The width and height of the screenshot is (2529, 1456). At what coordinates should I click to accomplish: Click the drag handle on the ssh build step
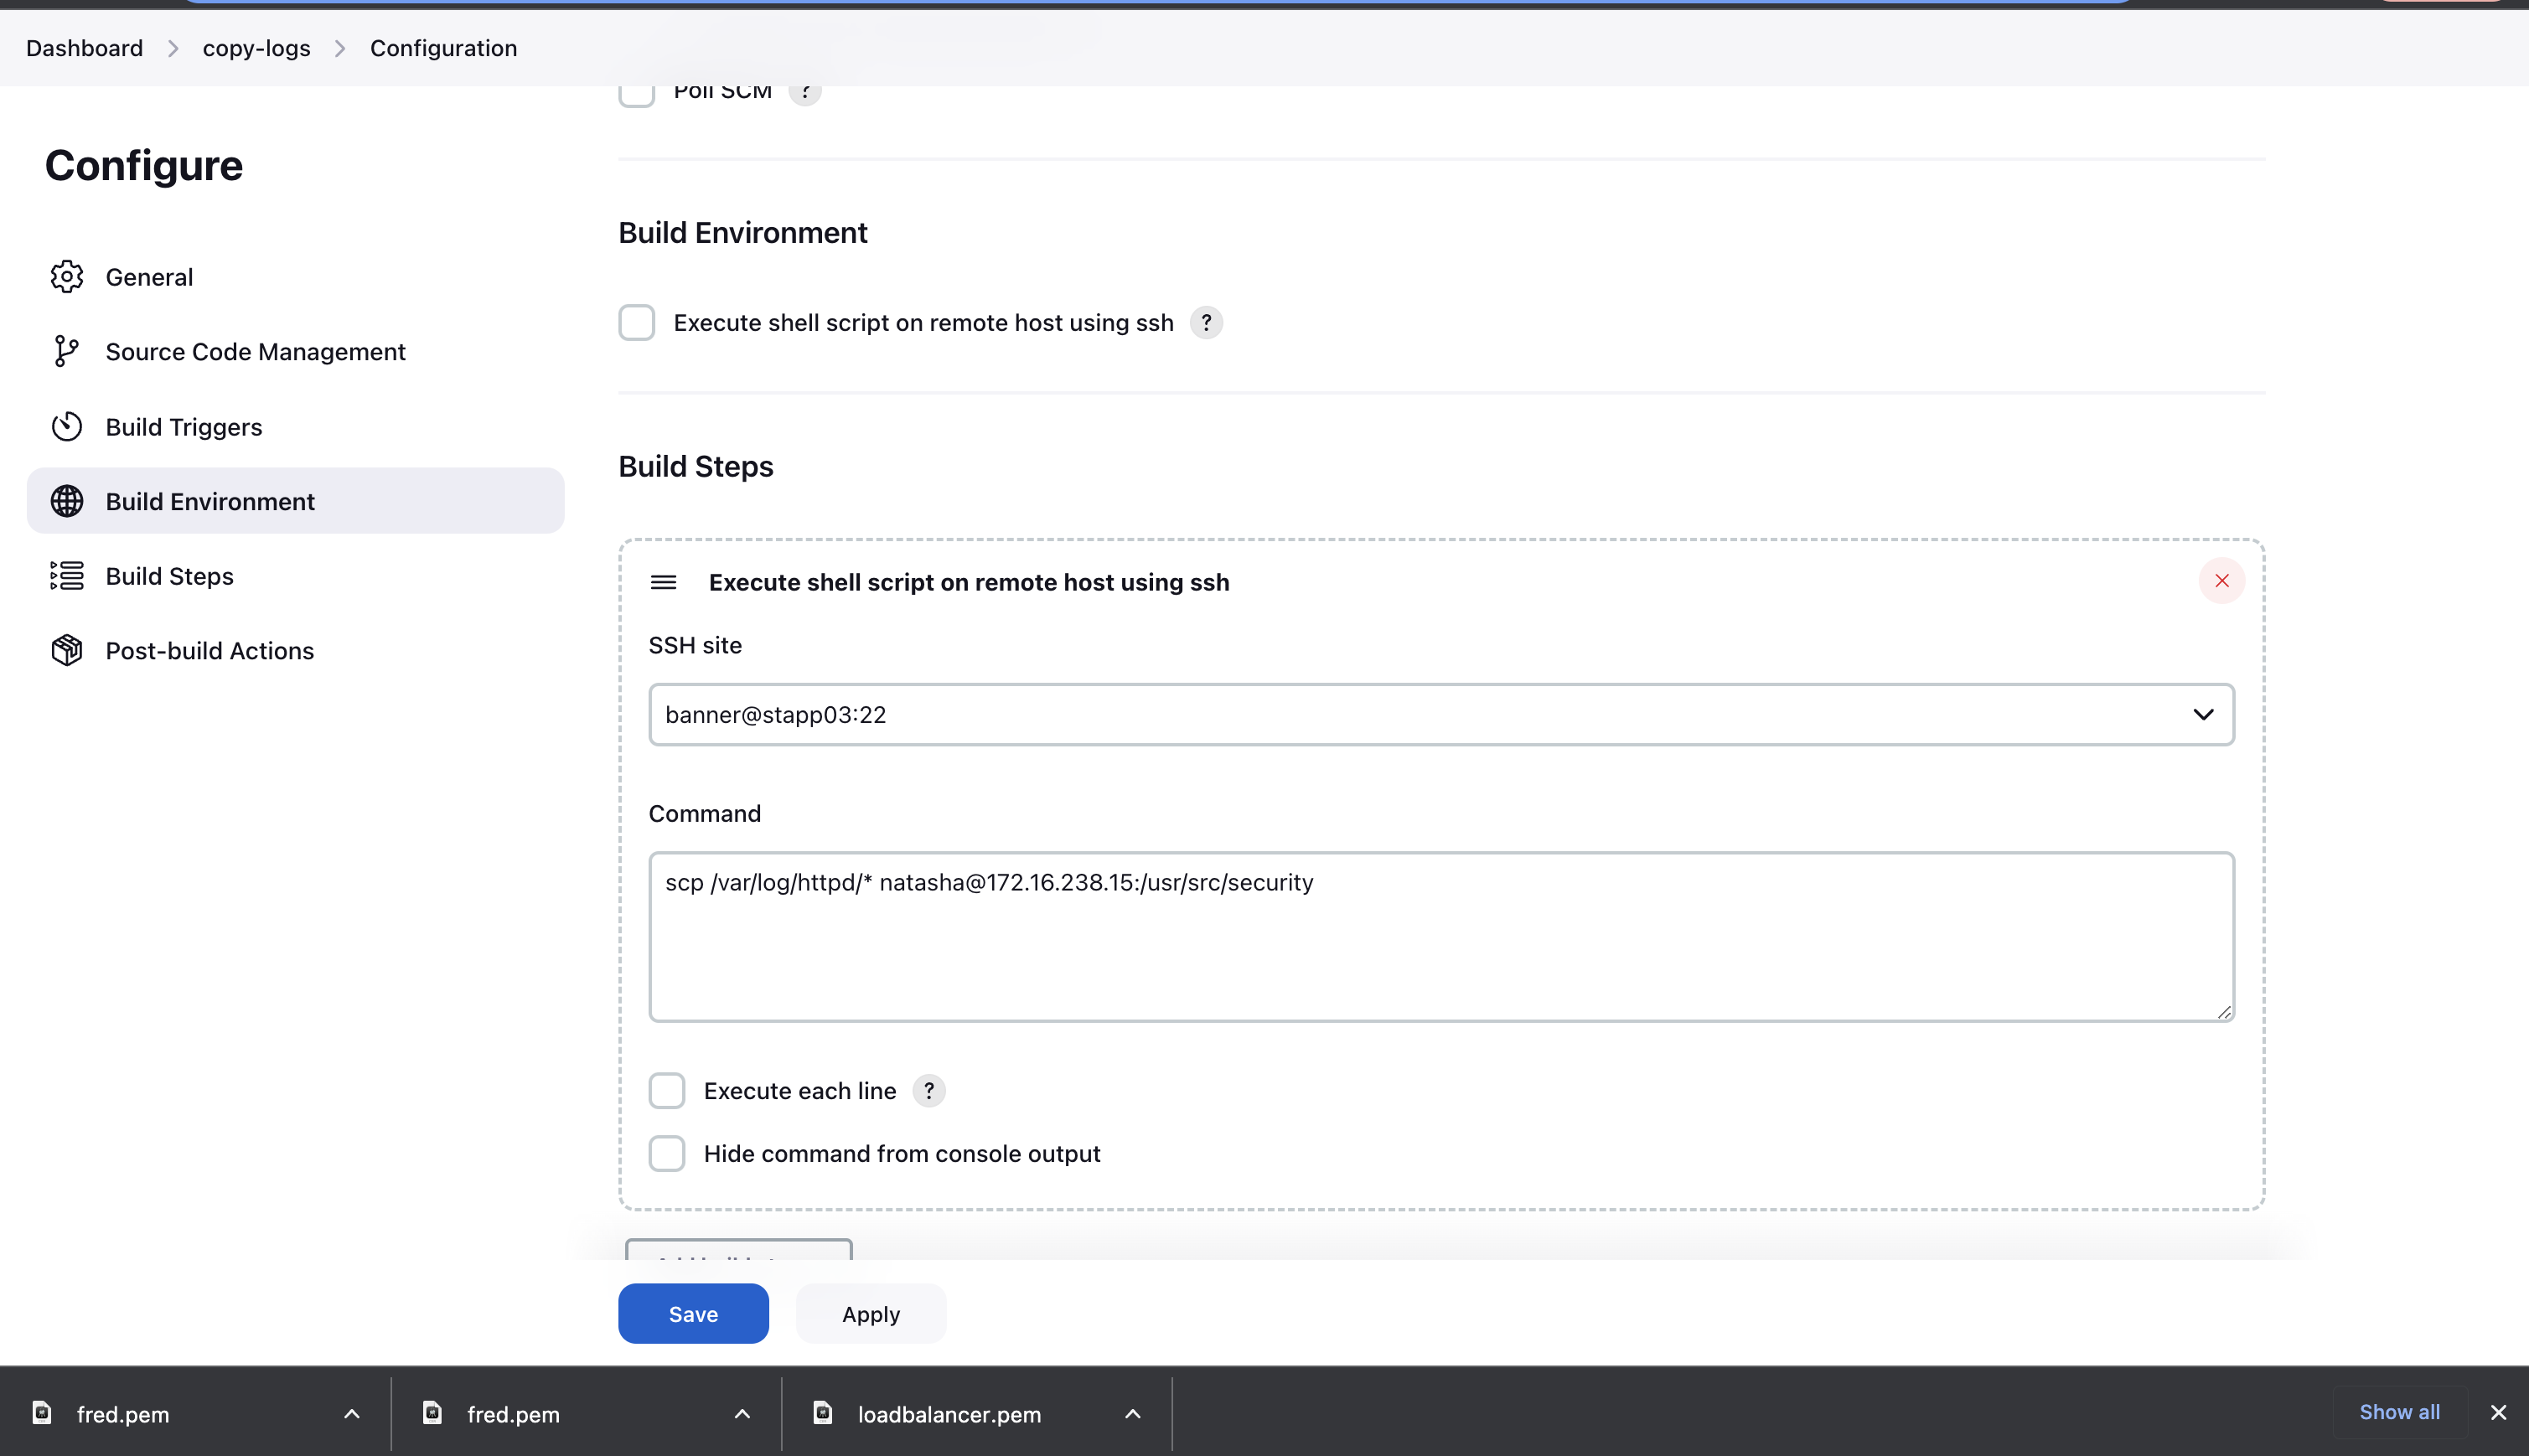[x=664, y=581]
